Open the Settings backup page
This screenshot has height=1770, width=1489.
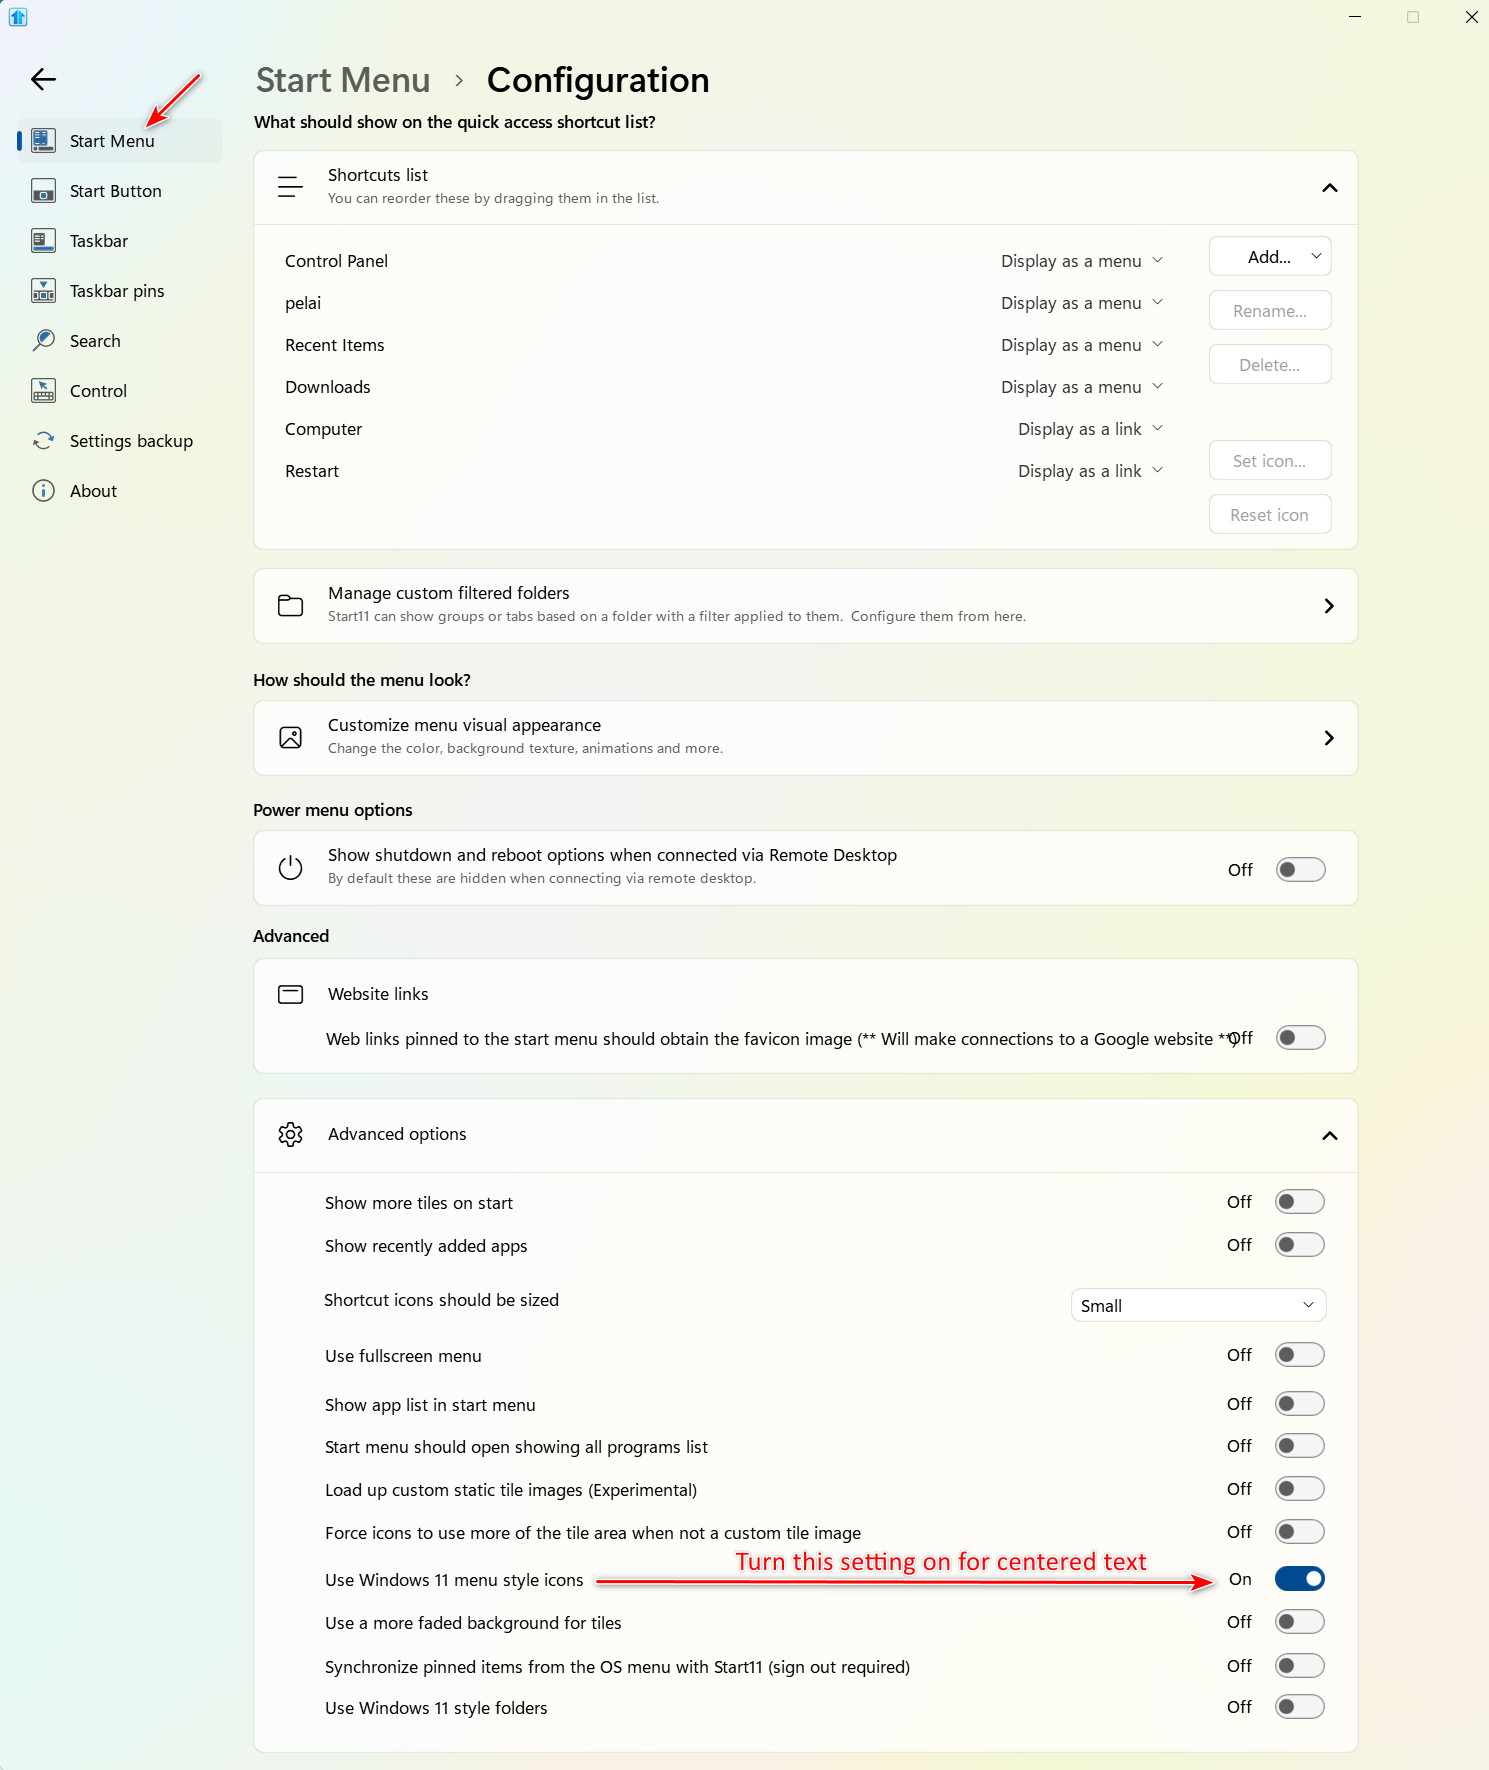click(120, 441)
